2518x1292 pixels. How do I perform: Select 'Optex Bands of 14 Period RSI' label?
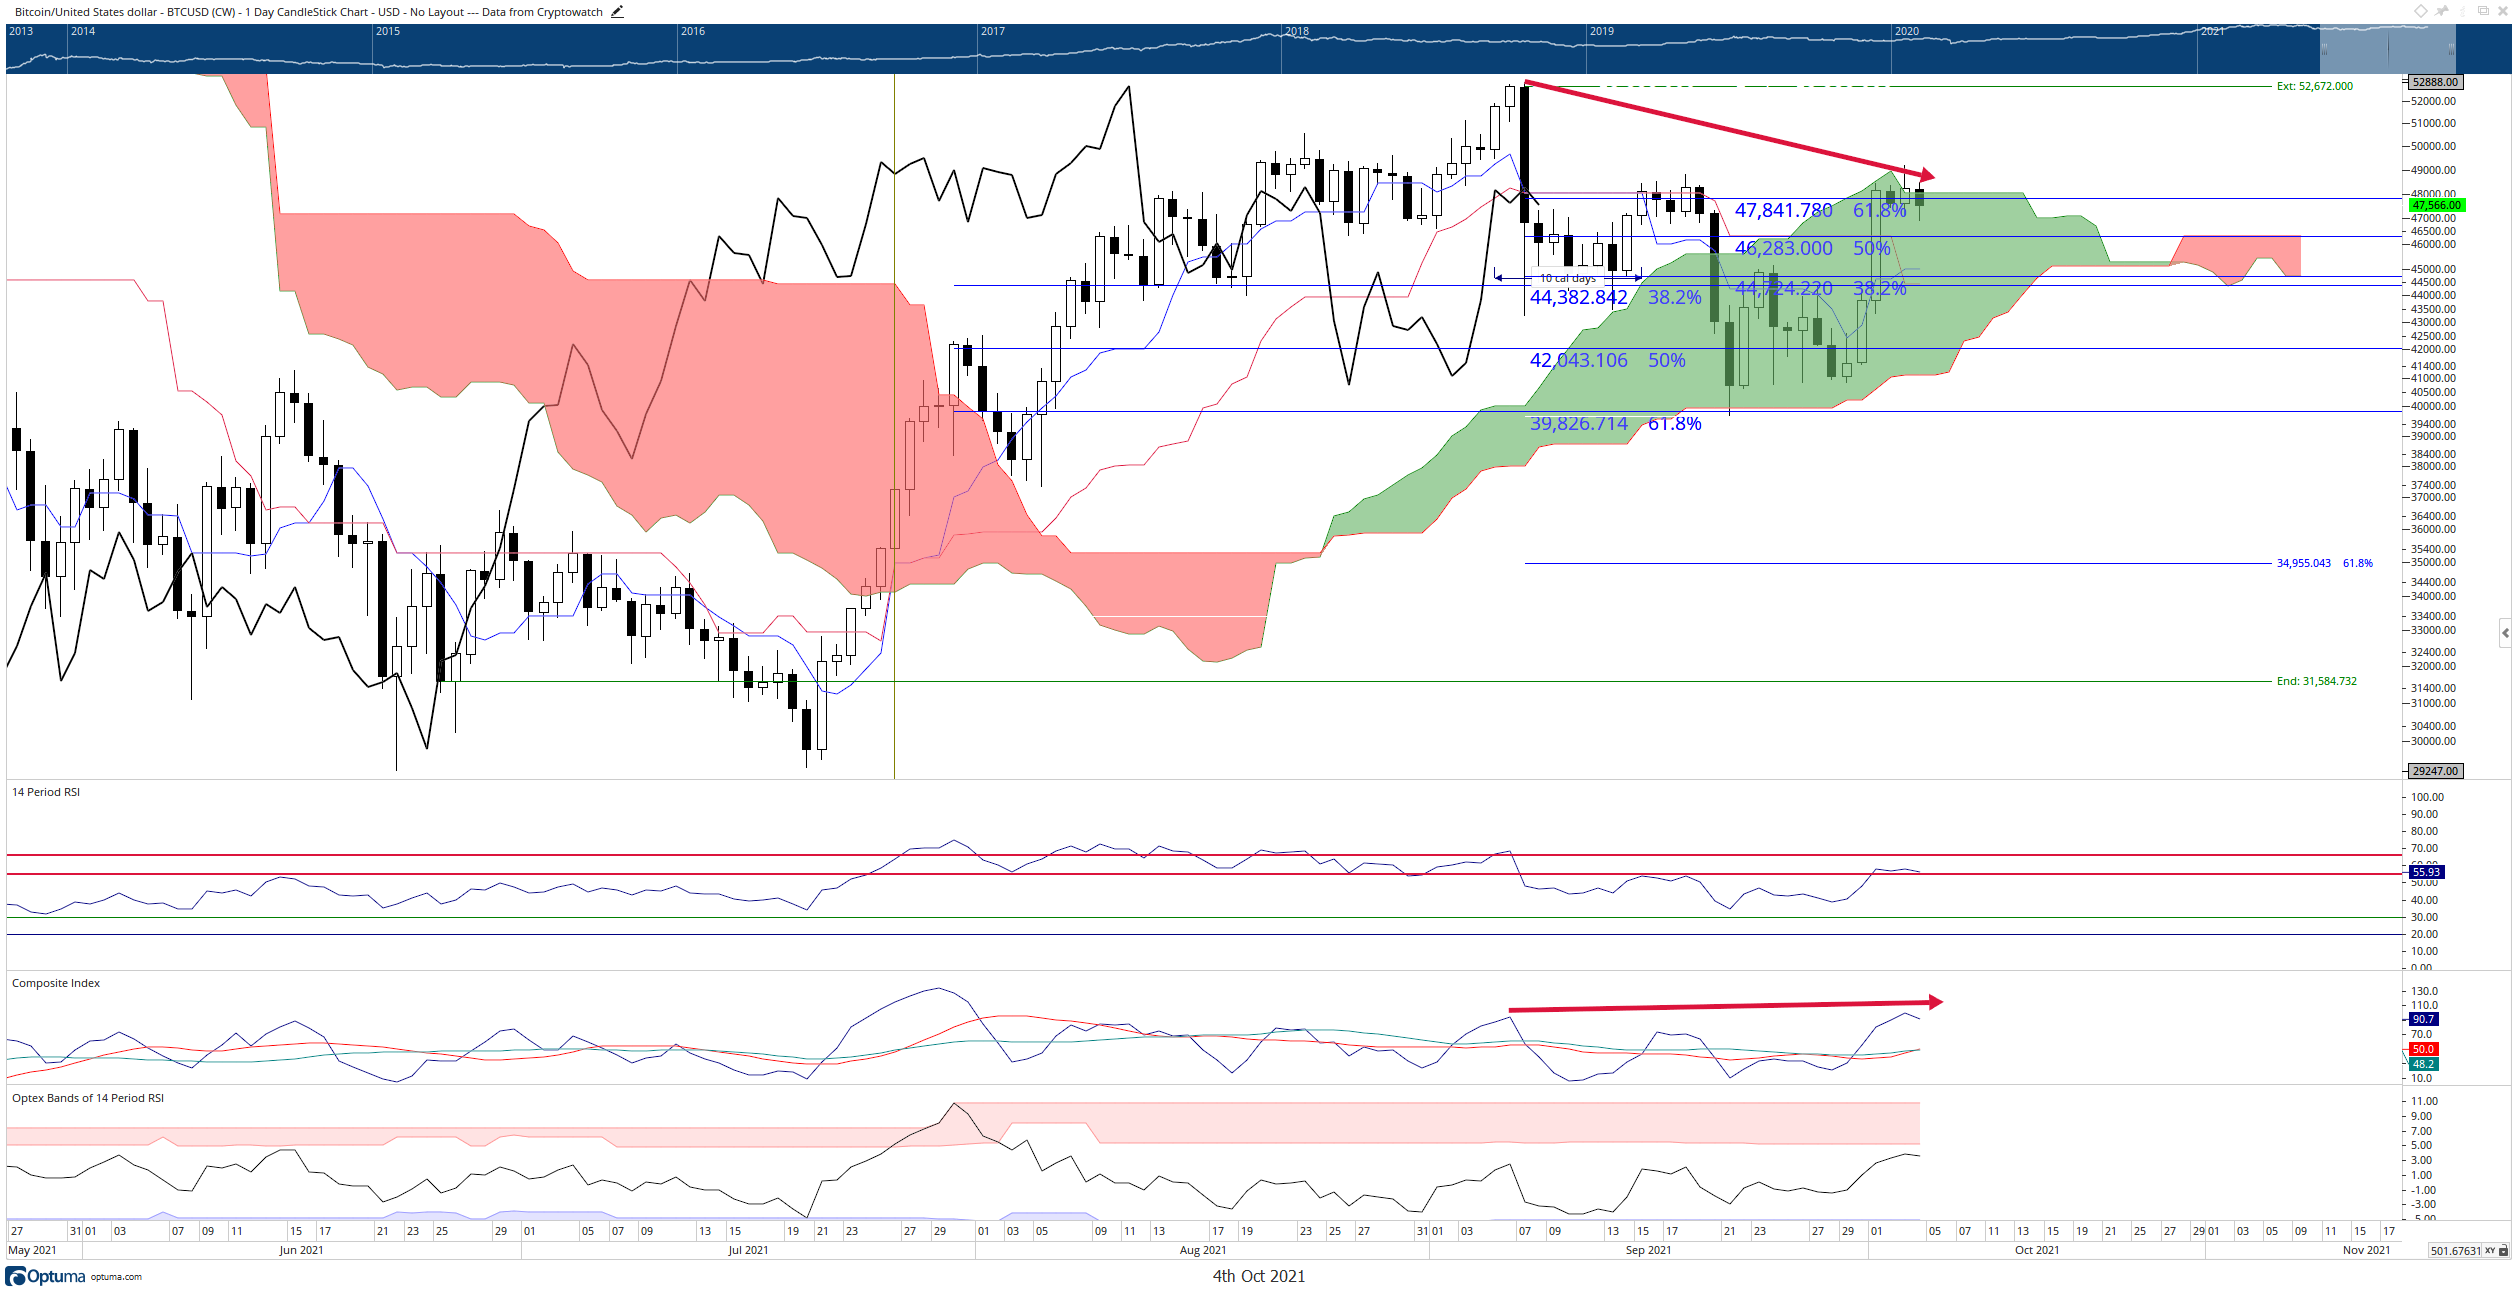click(x=88, y=1098)
